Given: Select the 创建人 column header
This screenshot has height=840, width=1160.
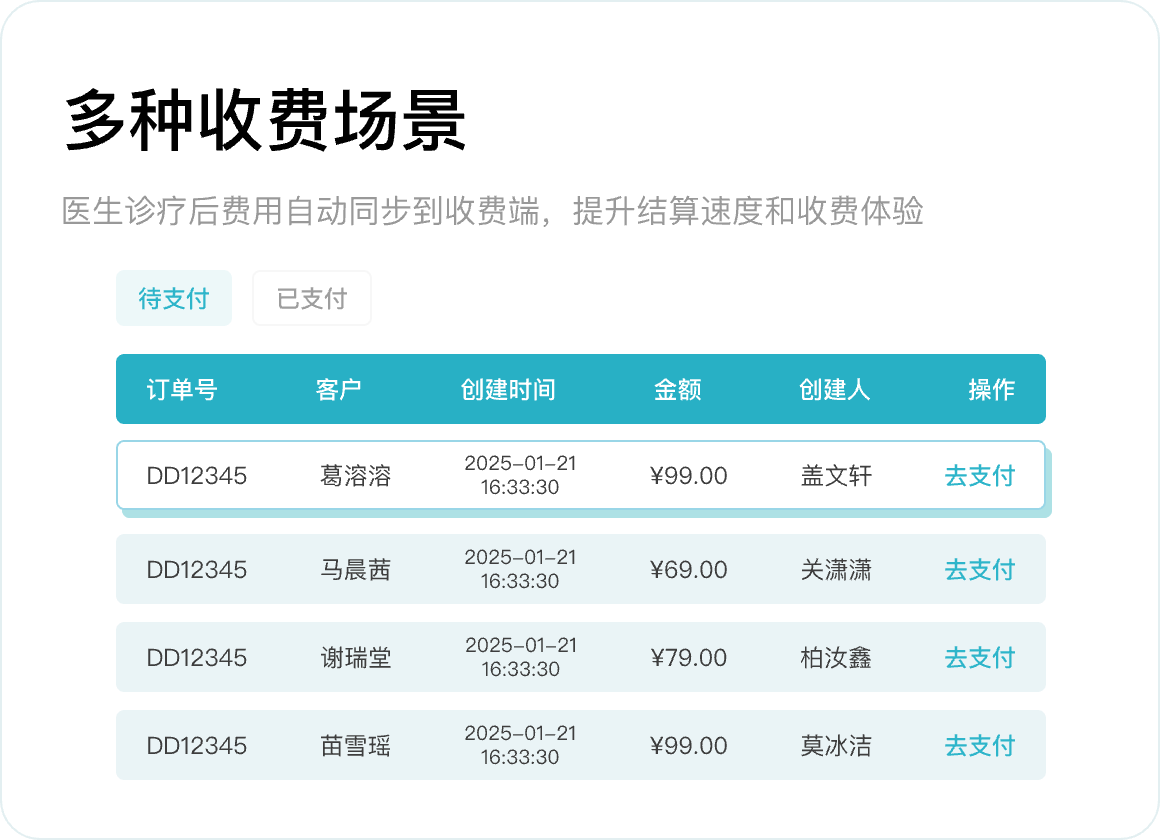Looking at the screenshot, I should (834, 389).
